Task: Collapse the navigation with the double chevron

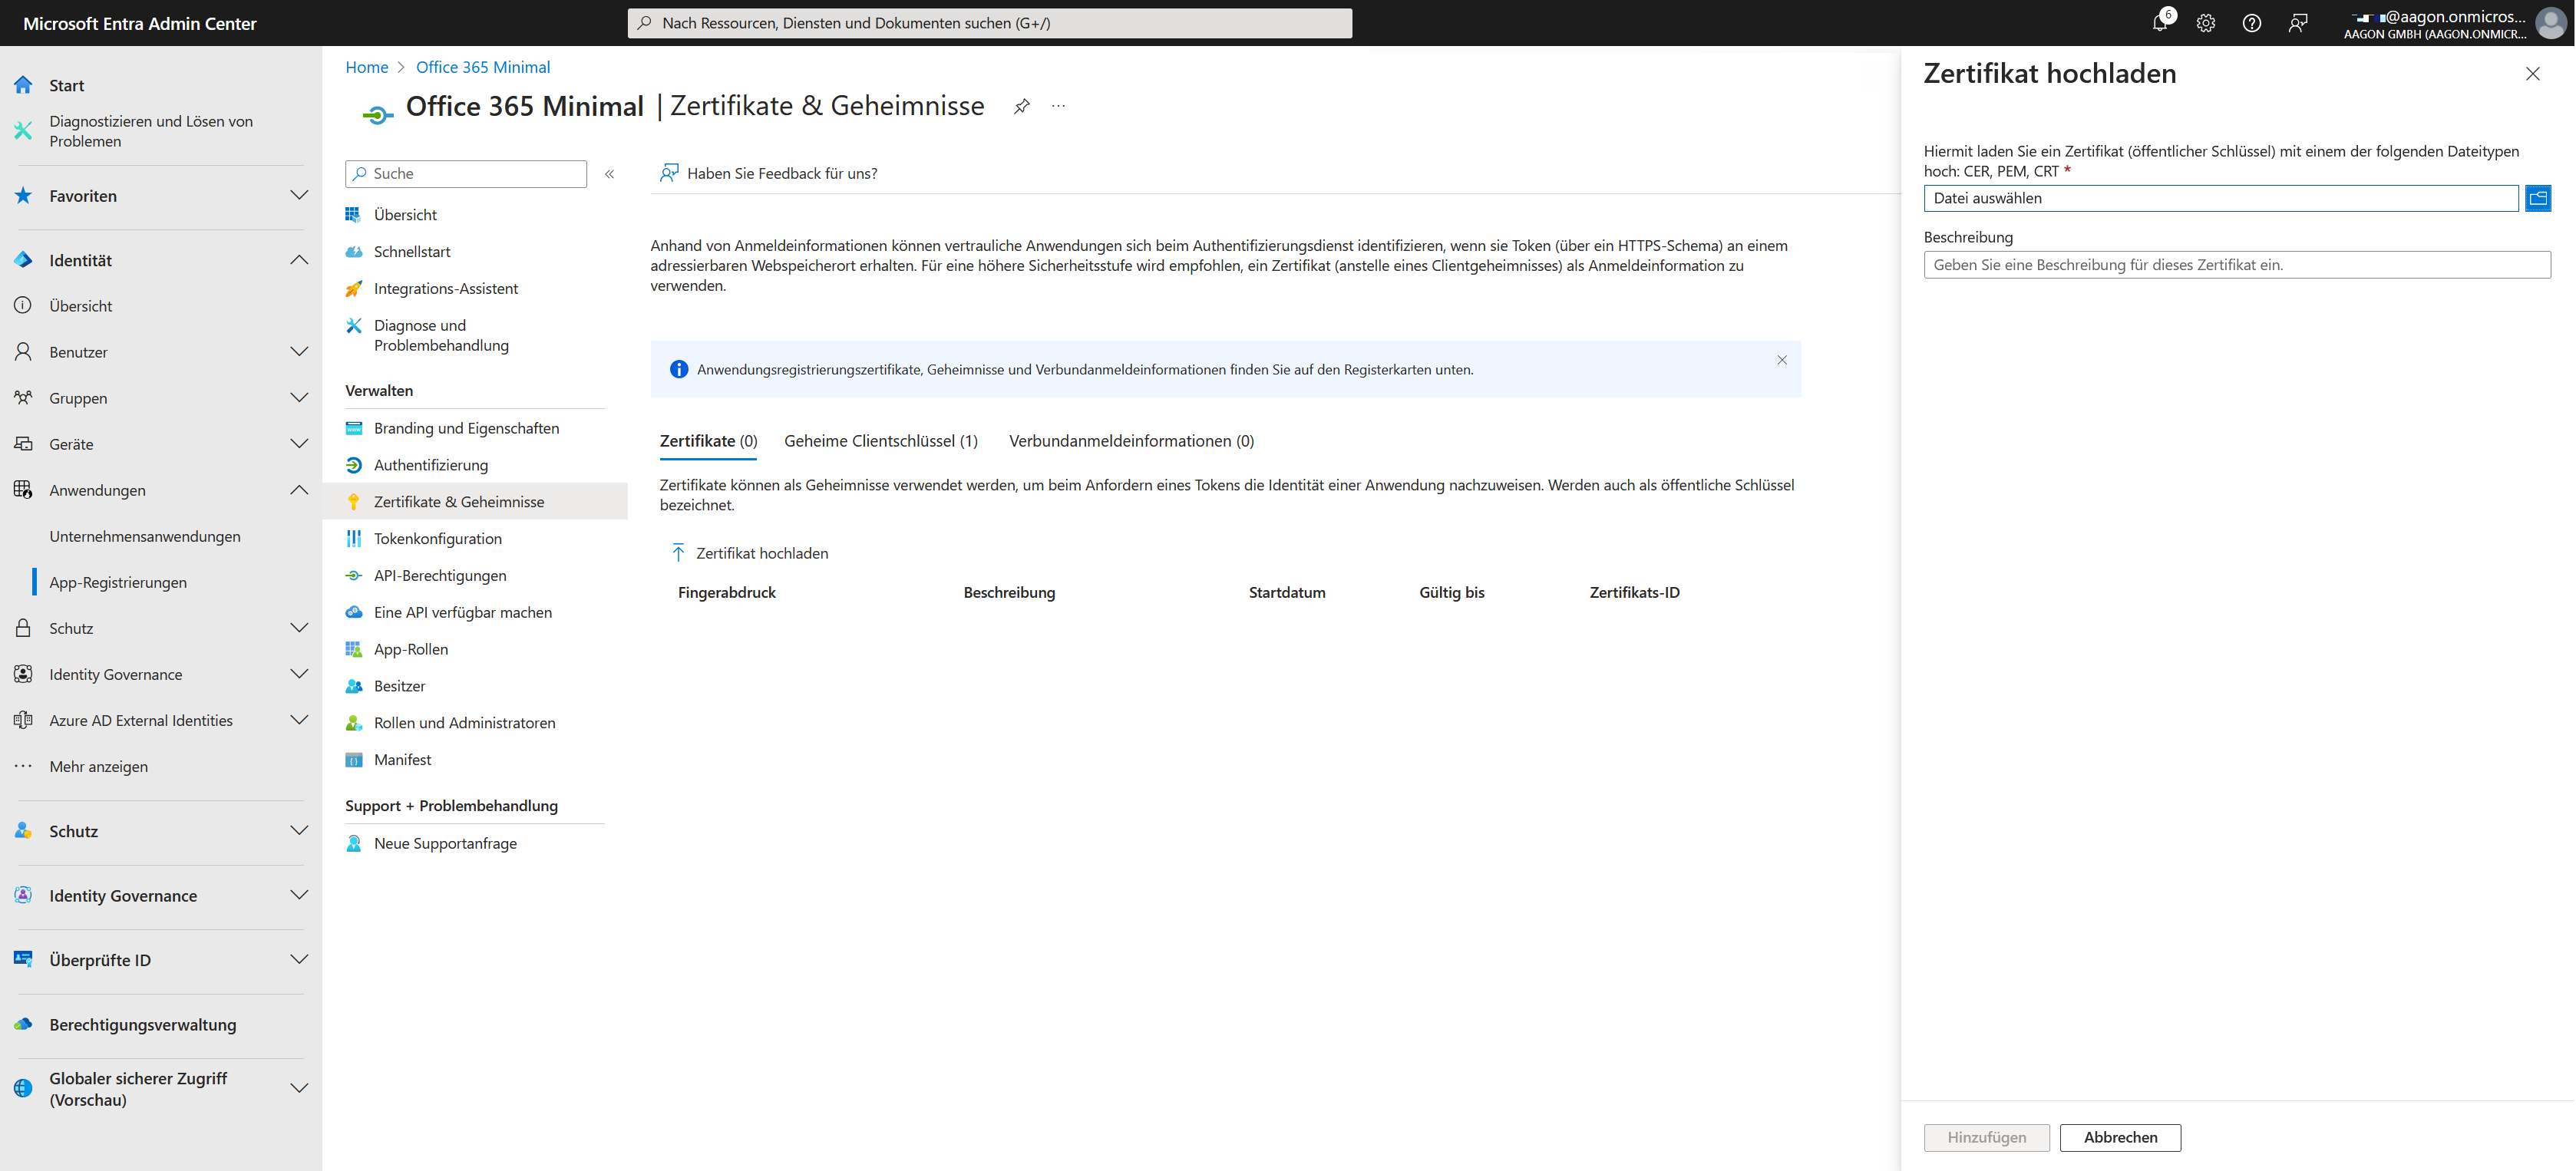Action: click(610, 173)
